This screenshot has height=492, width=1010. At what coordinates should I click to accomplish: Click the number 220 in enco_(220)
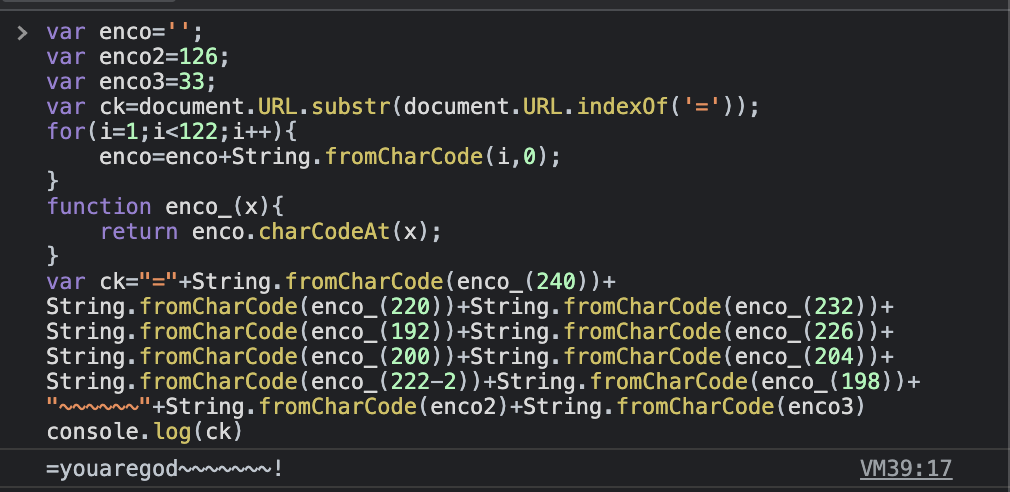[x=410, y=307]
